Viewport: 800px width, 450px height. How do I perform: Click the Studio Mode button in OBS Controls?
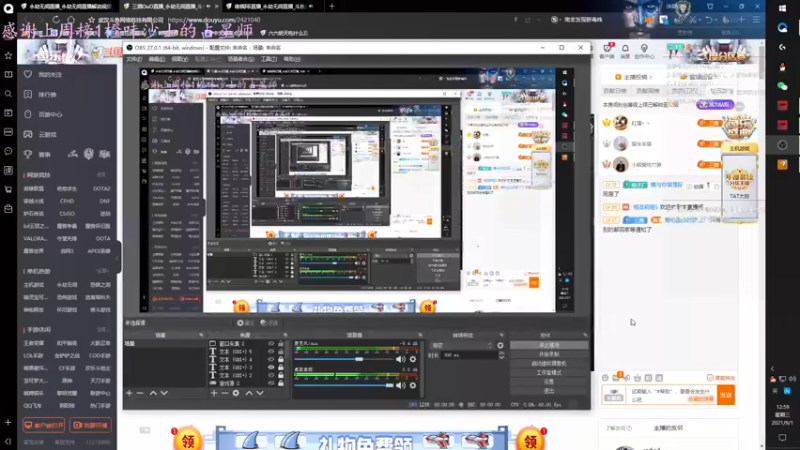tap(549, 373)
